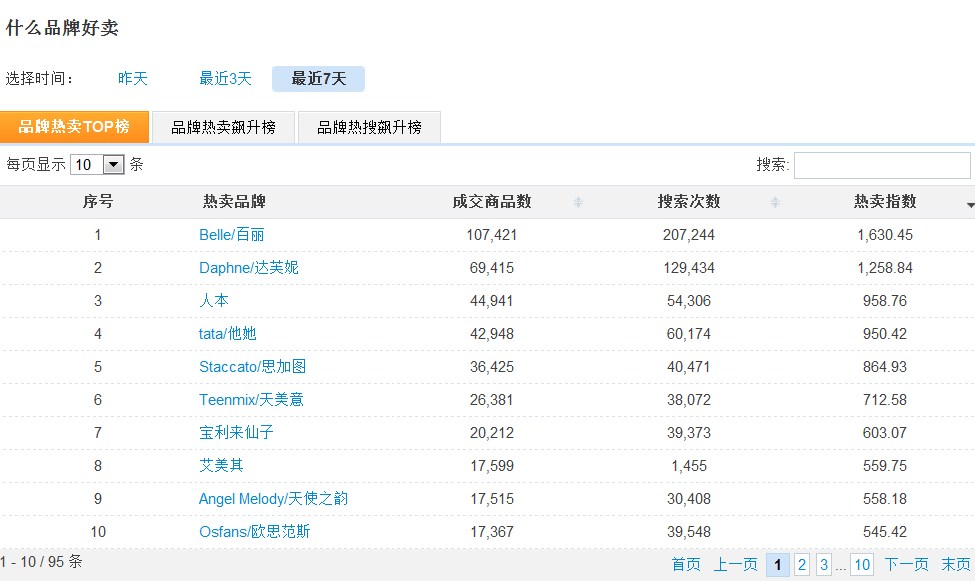Go to page 2 of results
The width and height of the screenshot is (975, 581).
(801, 565)
